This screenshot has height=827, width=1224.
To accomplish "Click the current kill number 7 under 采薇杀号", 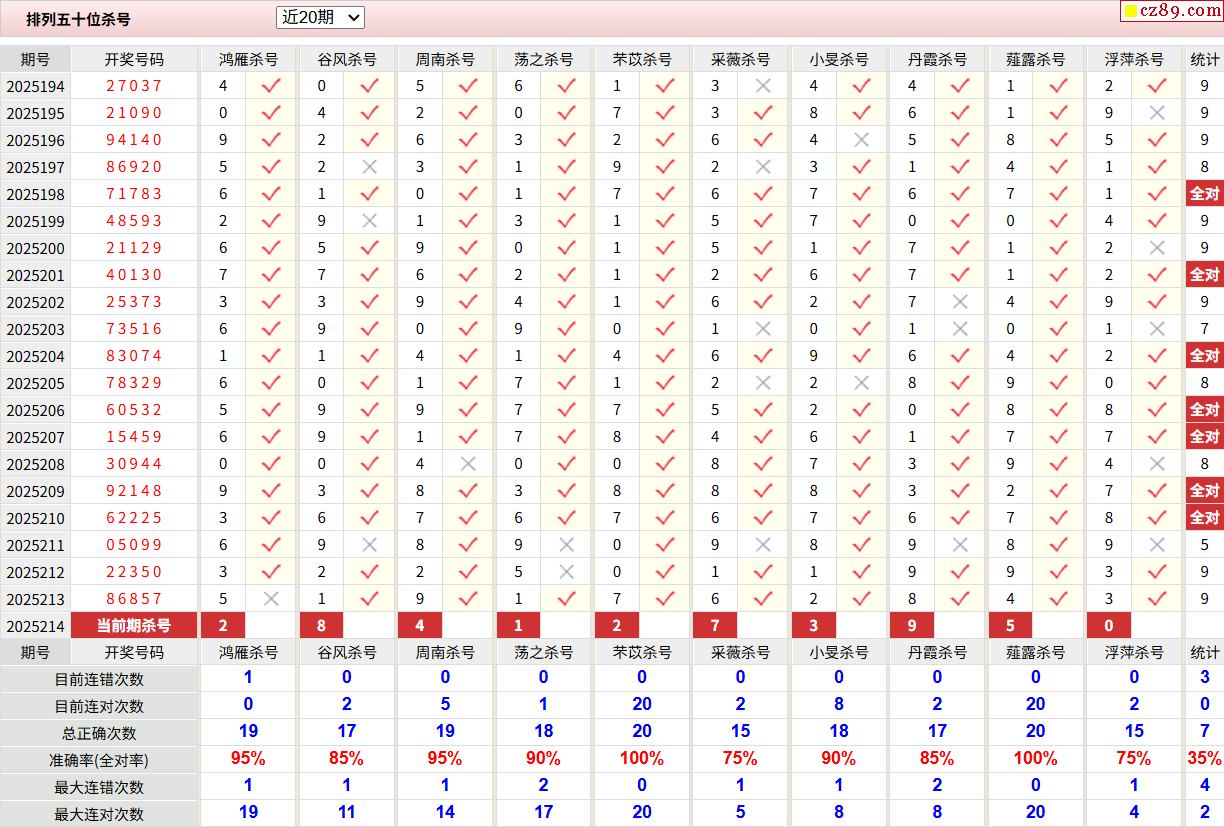I will click(x=715, y=626).
